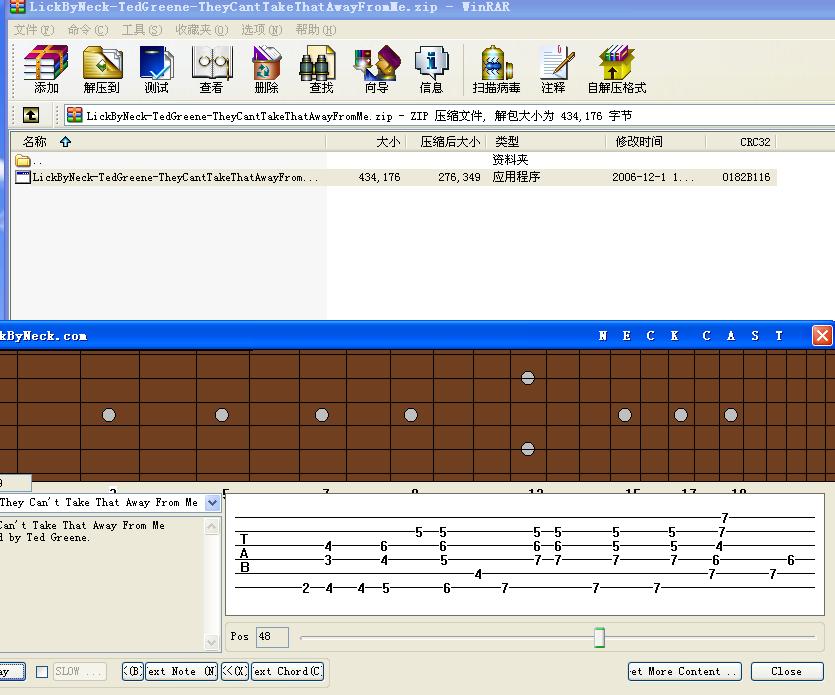Open the 命令(C) menu
The image size is (835, 695).
click(88, 30)
